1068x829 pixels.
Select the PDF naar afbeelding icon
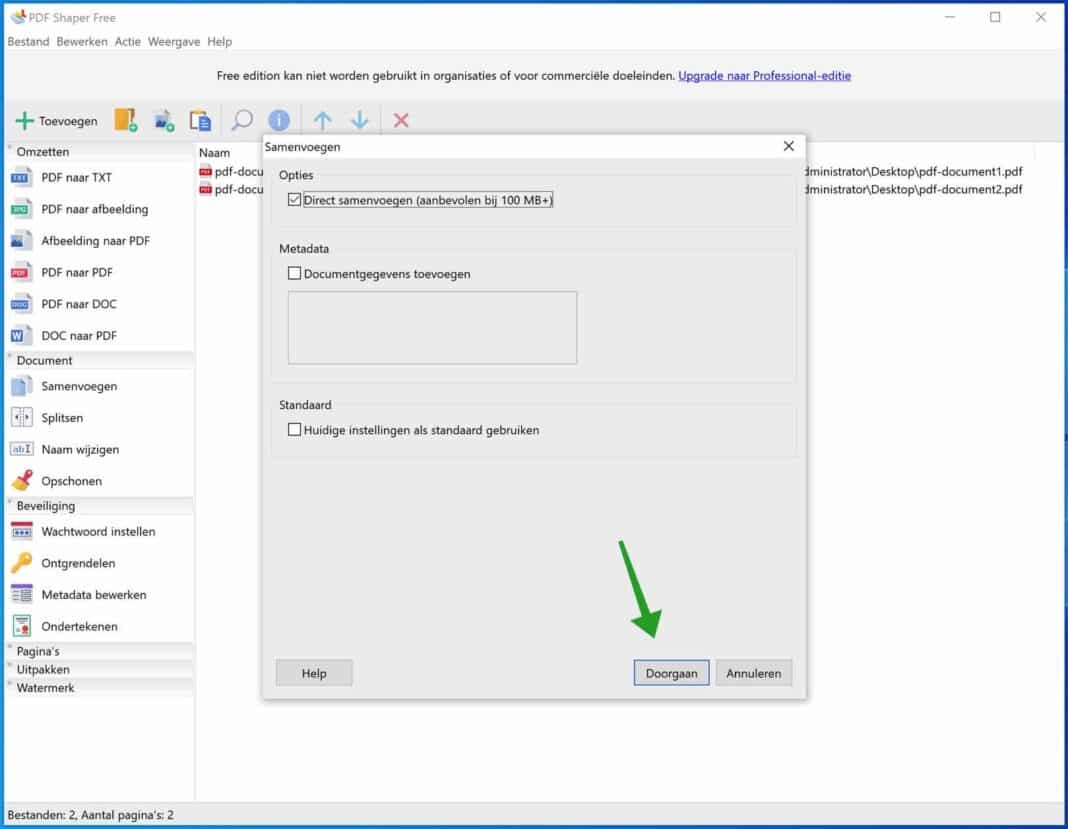[21, 209]
